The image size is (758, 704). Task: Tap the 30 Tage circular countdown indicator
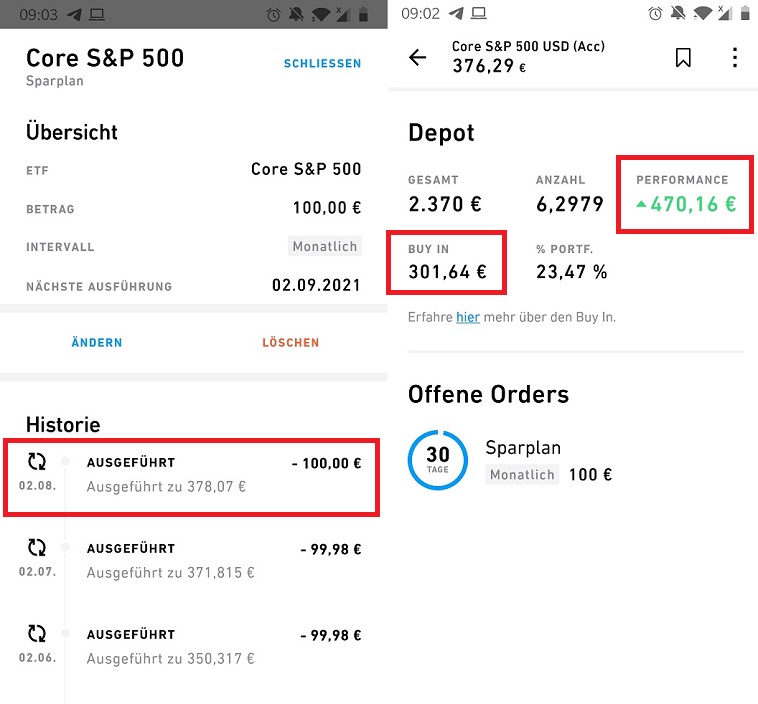(x=437, y=460)
